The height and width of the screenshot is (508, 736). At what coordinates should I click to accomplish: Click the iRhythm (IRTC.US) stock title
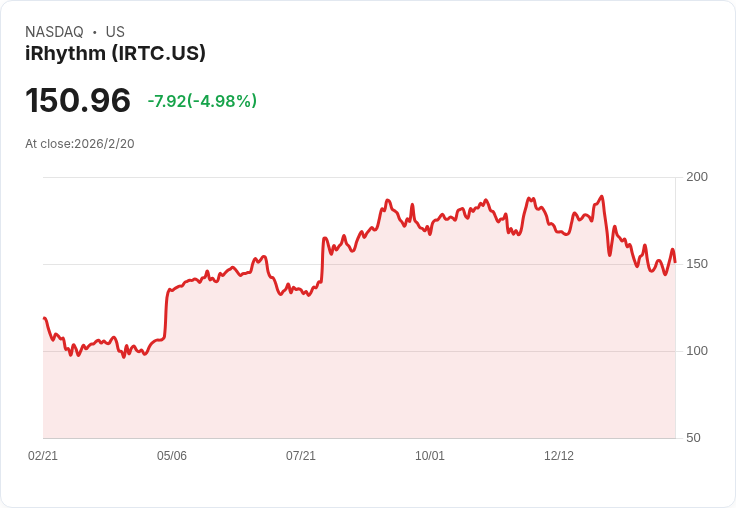(x=115, y=54)
